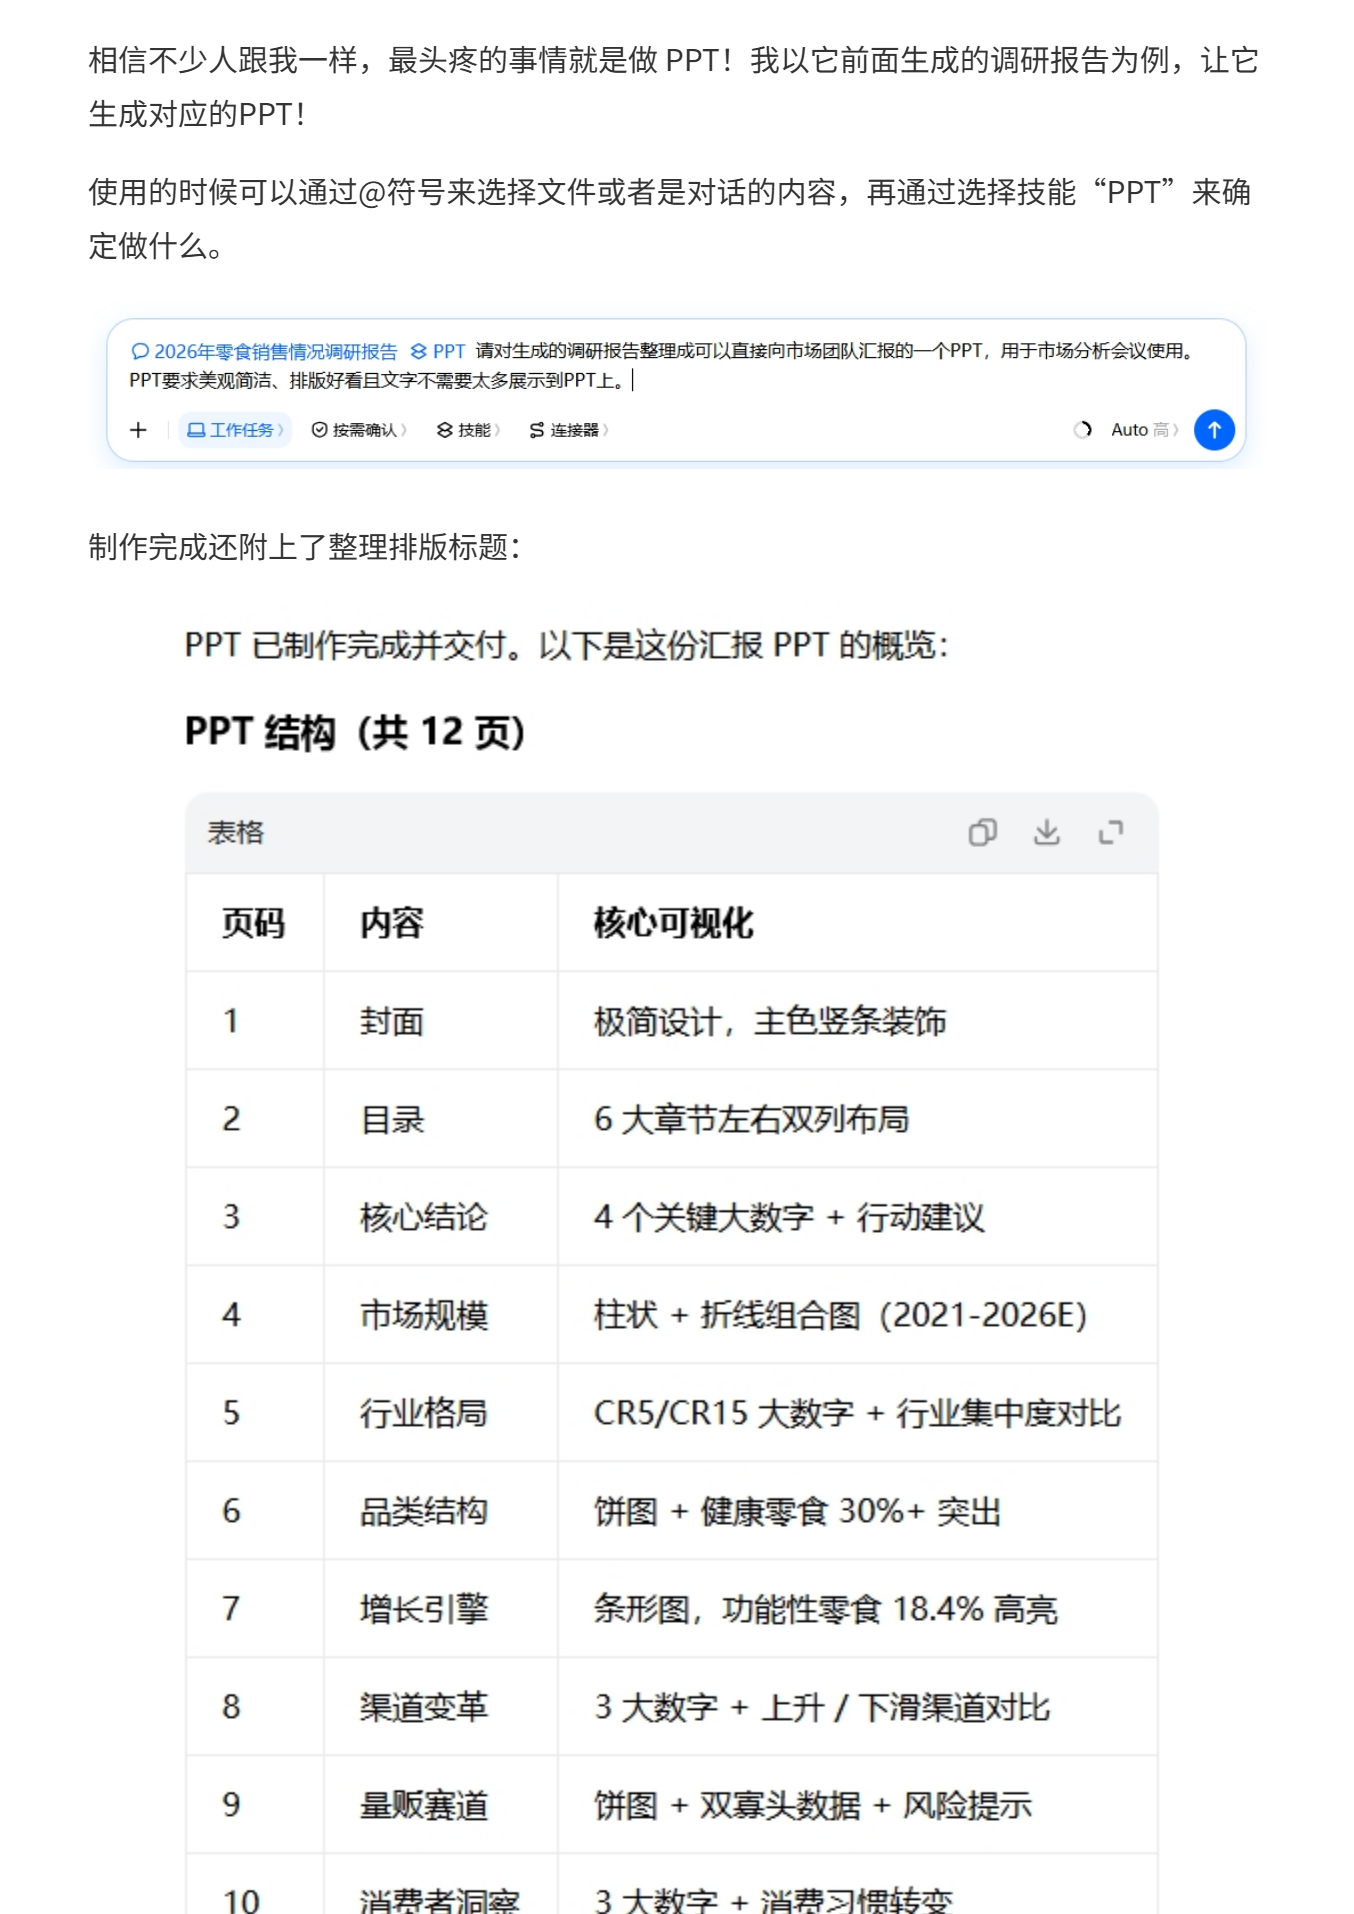Open the 技能 skills dropdown
This screenshot has width=1354, height=1914.
click(468, 430)
